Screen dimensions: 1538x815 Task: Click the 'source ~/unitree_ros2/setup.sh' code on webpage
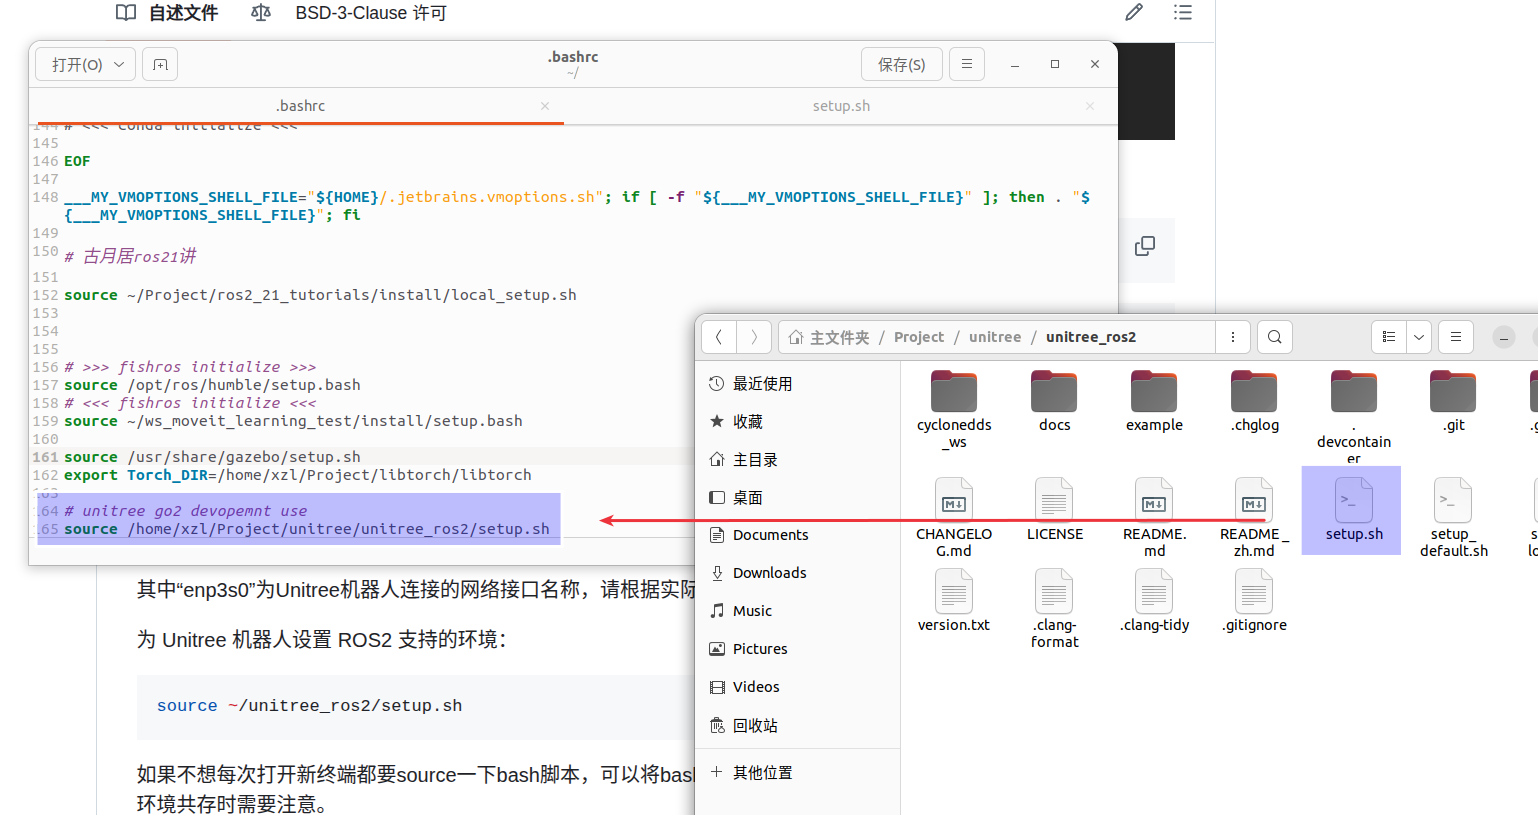[x=309, y=705]
